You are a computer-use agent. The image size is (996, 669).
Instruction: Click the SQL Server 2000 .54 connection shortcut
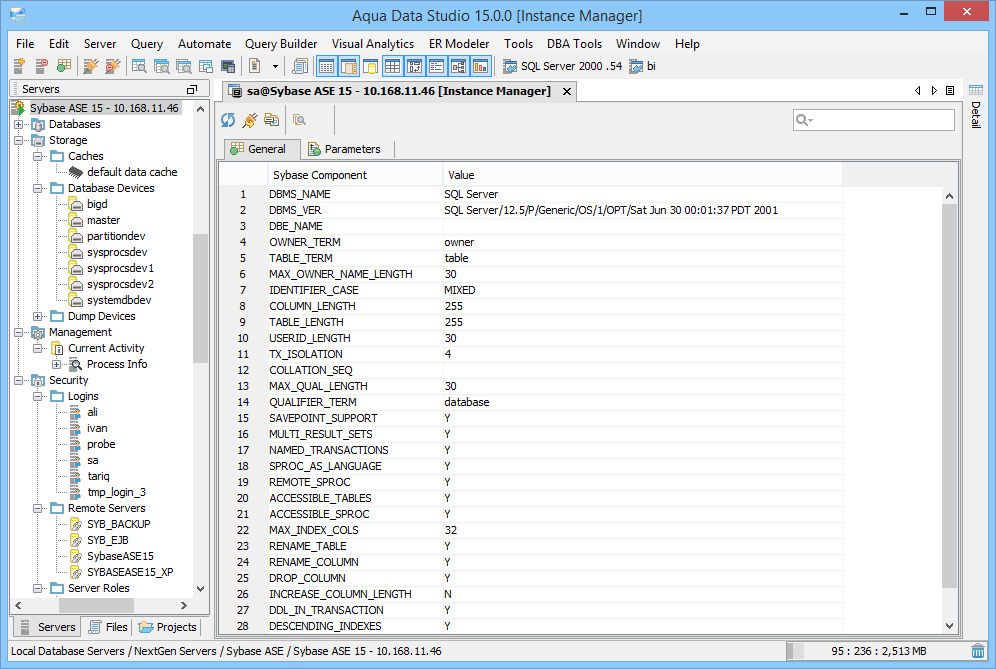click(x=563, y=66)
